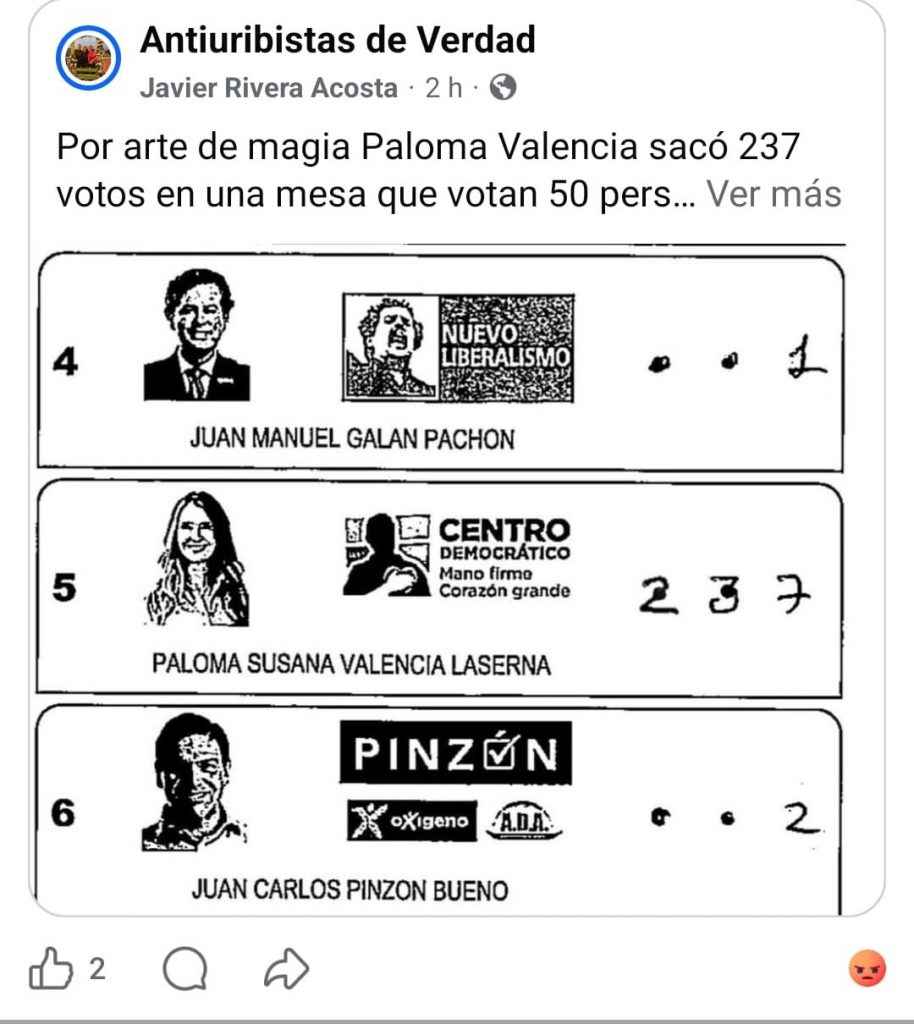Tap the Share arrow icon
Image resolution: width=914 pixels, height=1024 pixels.
pos(287,969)
